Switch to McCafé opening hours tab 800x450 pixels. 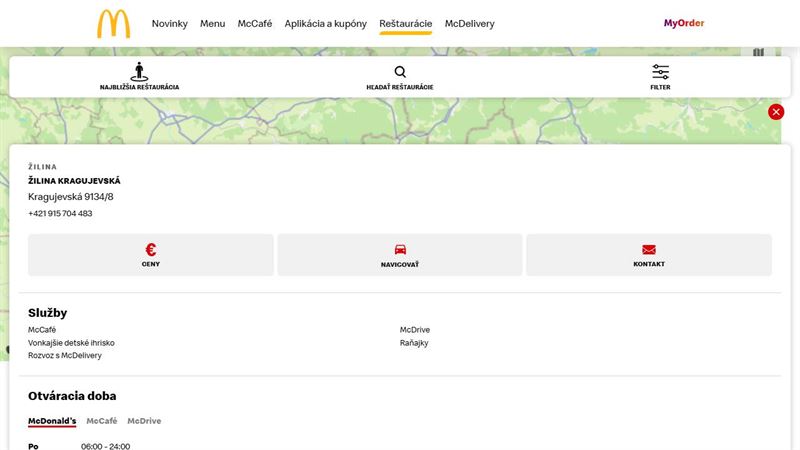tap(102, 421)
